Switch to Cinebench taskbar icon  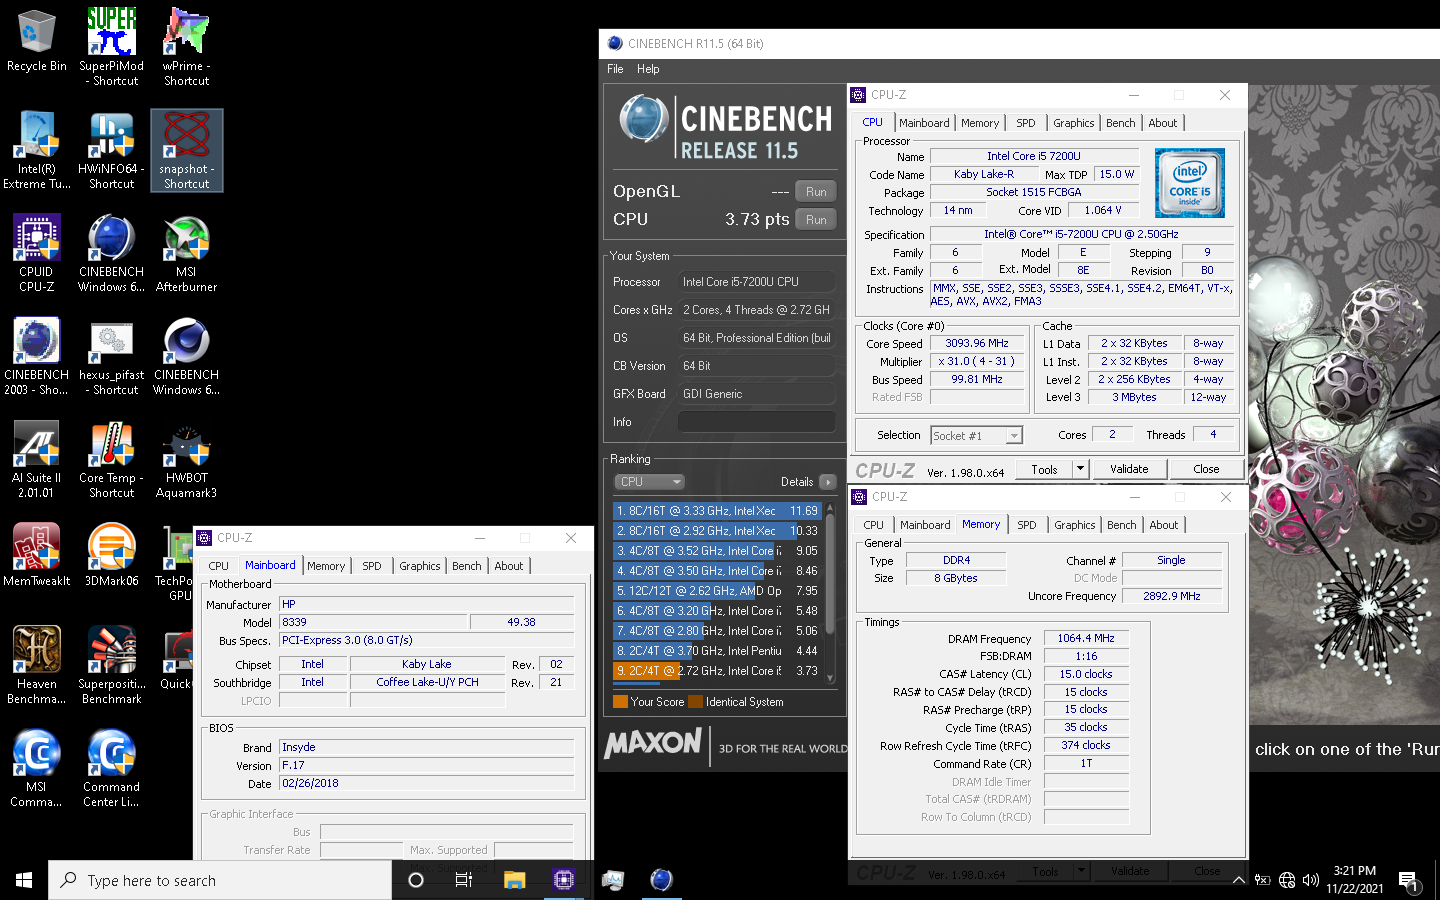661,880
